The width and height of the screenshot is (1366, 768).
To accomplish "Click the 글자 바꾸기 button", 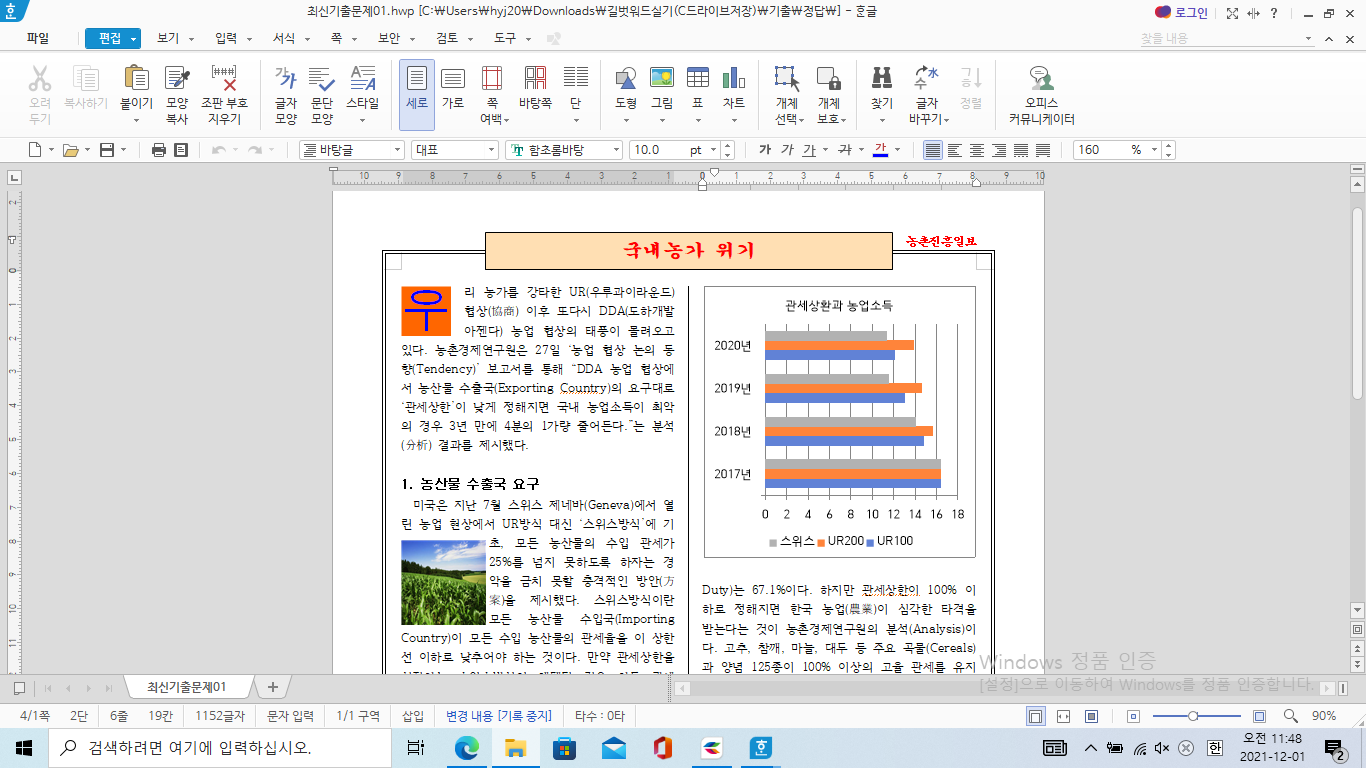I will click(927, 95).
